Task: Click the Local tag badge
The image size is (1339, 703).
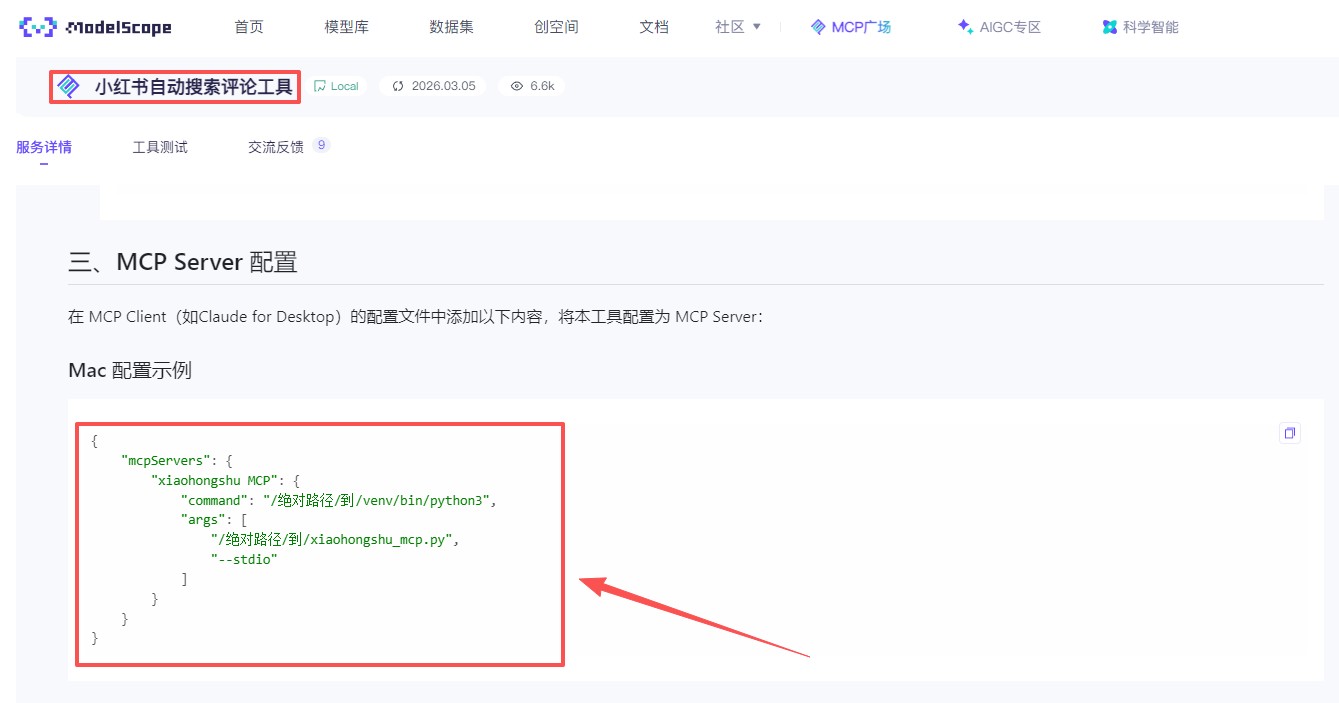Action: pos(337,86)
